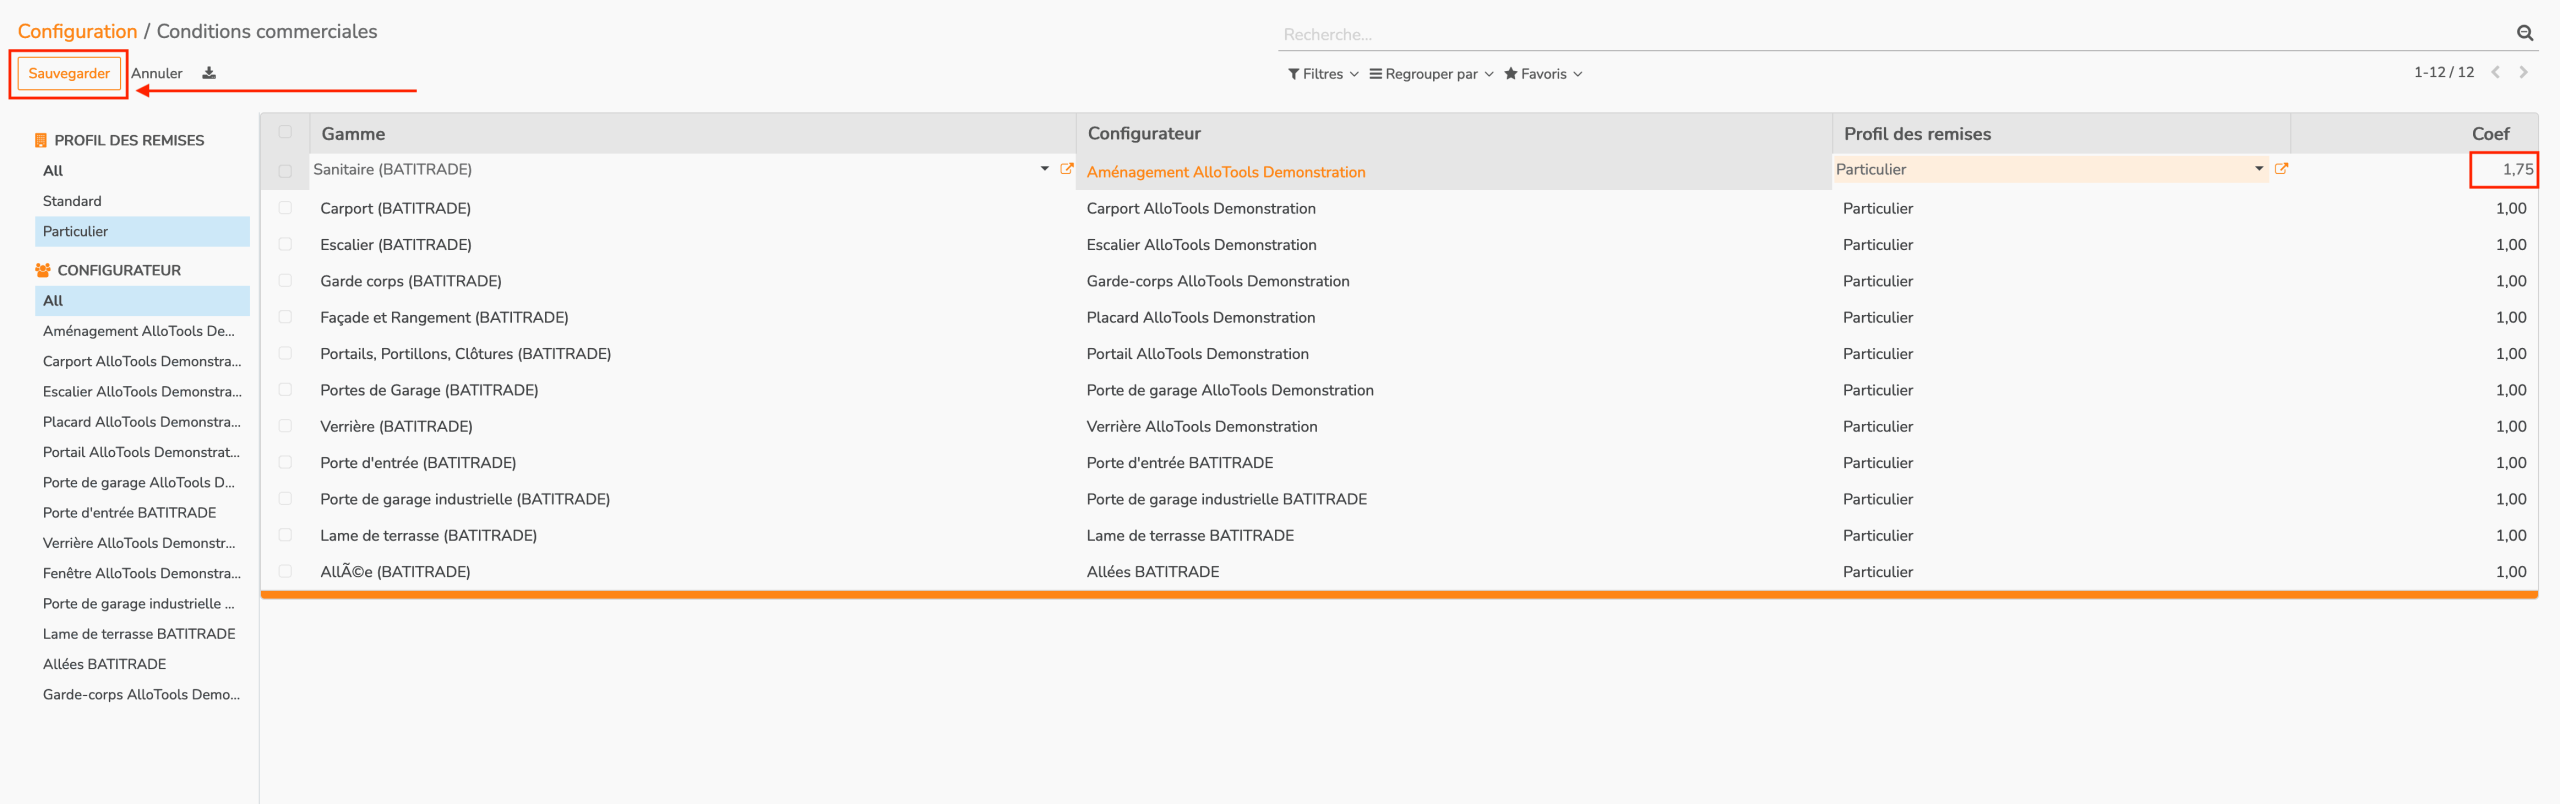This screenshot has height=804, width=2560.
Task: Open the Favoris dropdown
Action: coord(1542,74)
